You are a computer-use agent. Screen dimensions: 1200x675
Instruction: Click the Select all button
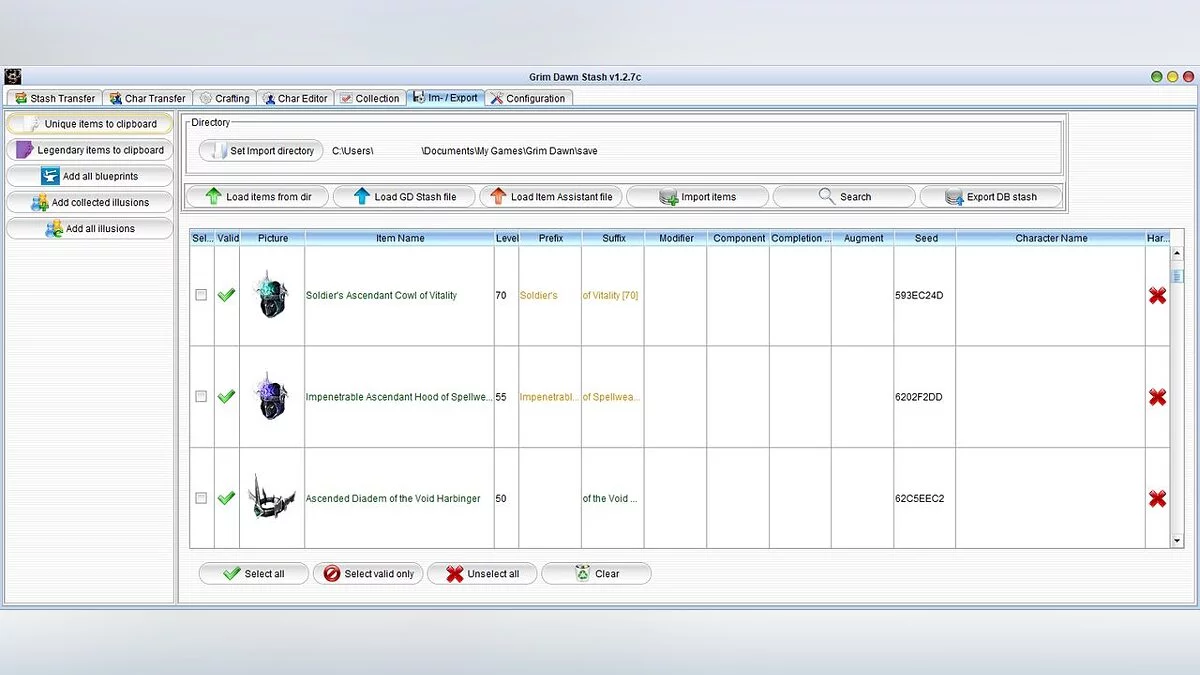tap(254, 574)
